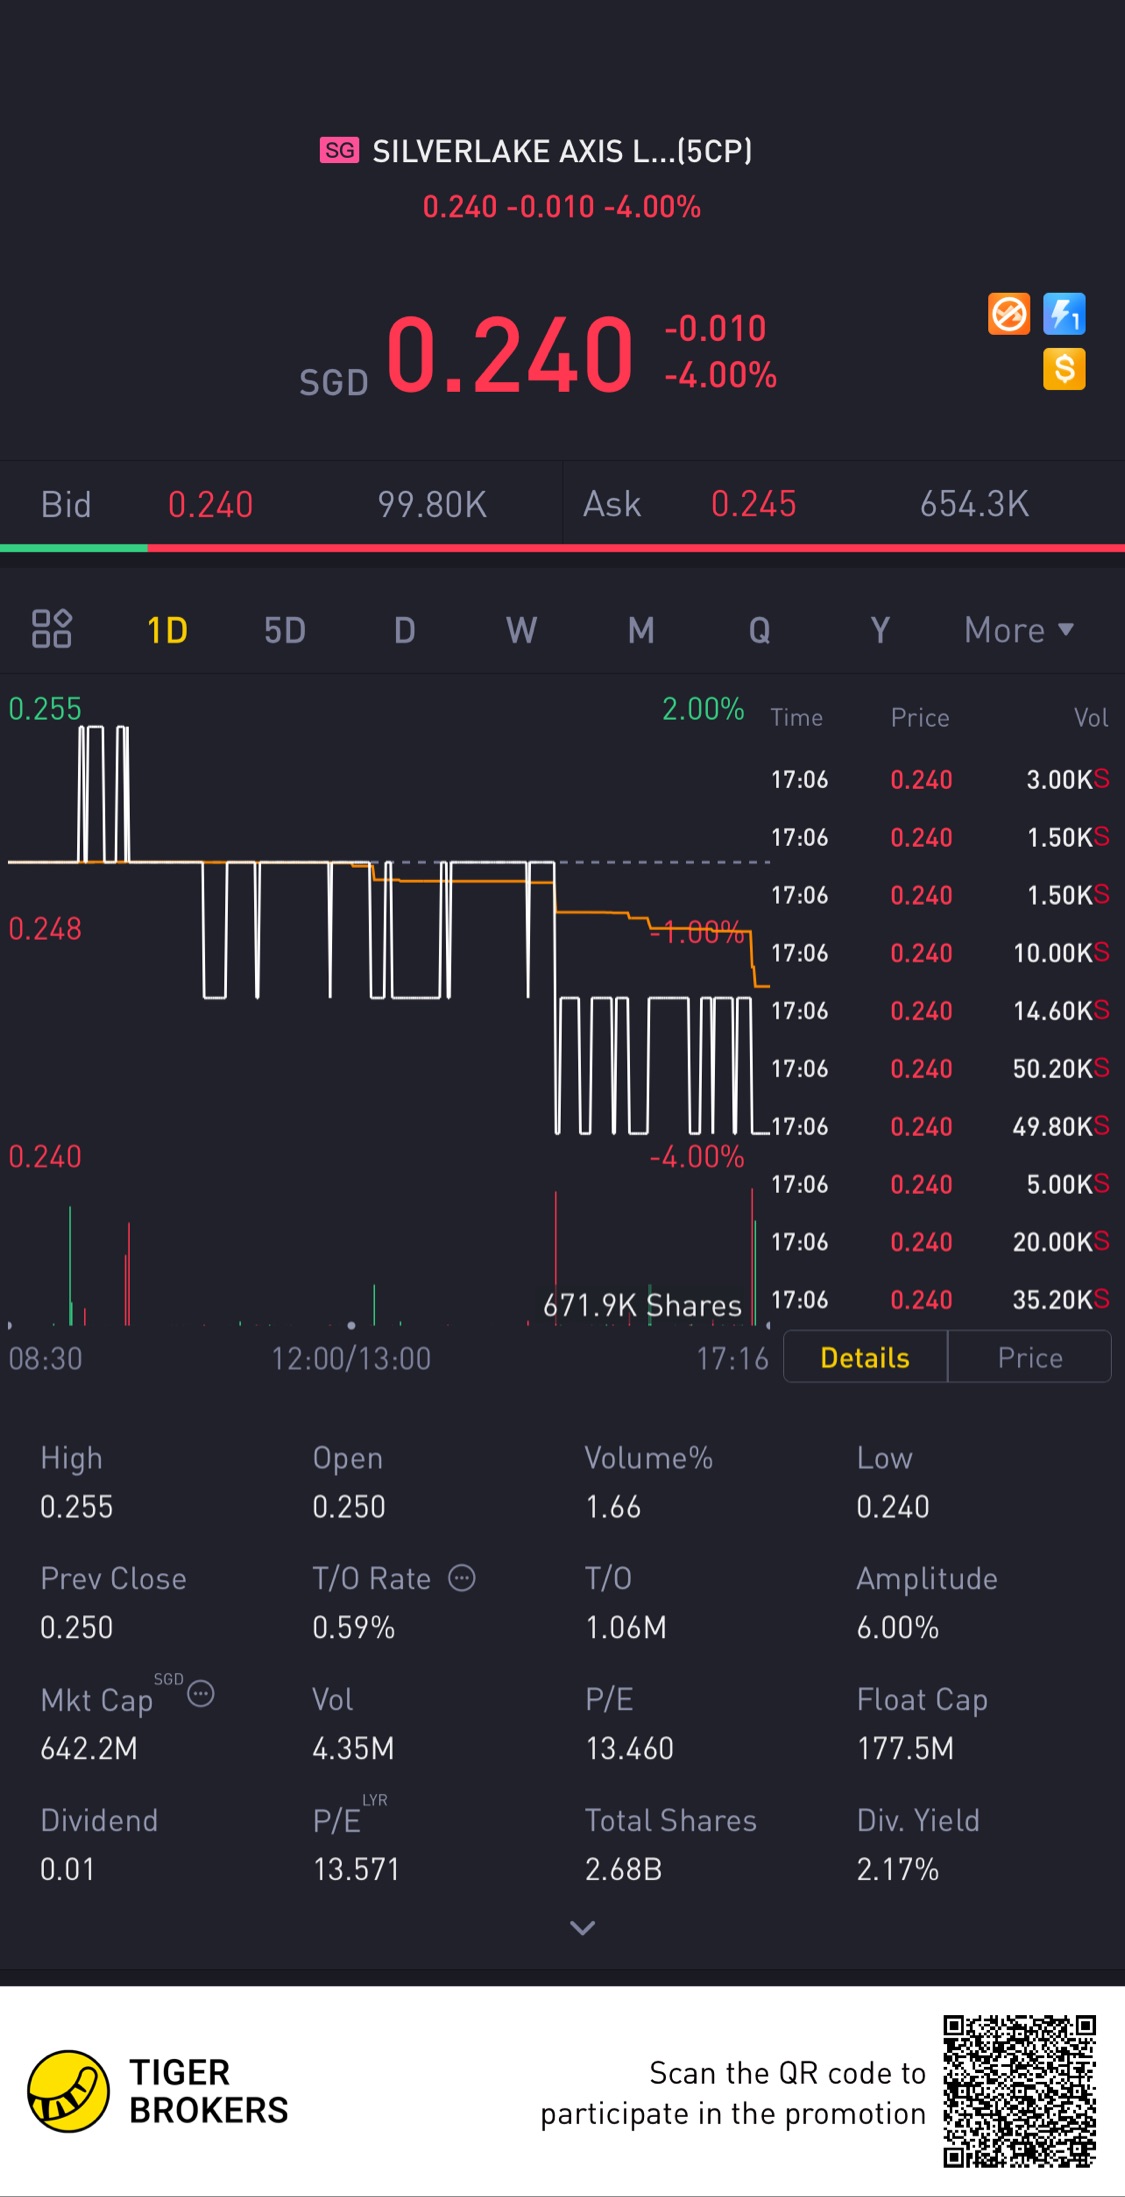Tap the info icon beside T/O Rate

461,1577
